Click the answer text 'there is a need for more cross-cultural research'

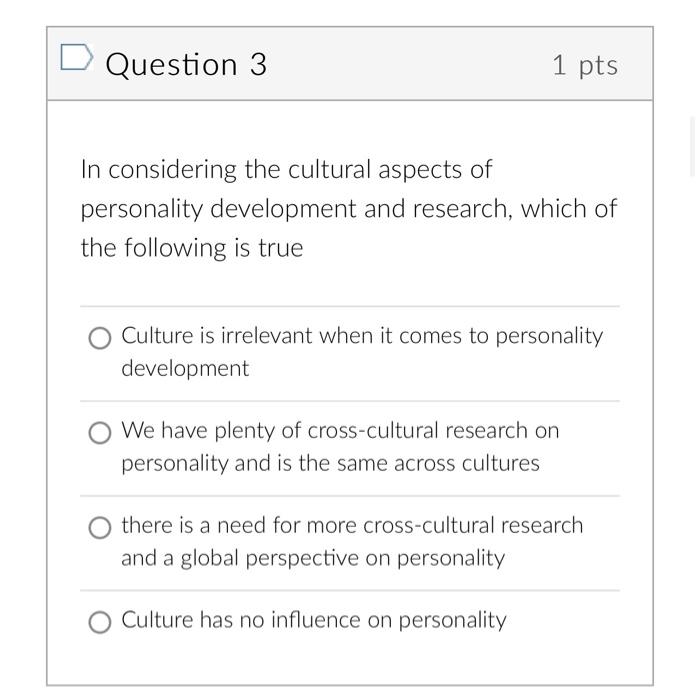coord(352,525)
